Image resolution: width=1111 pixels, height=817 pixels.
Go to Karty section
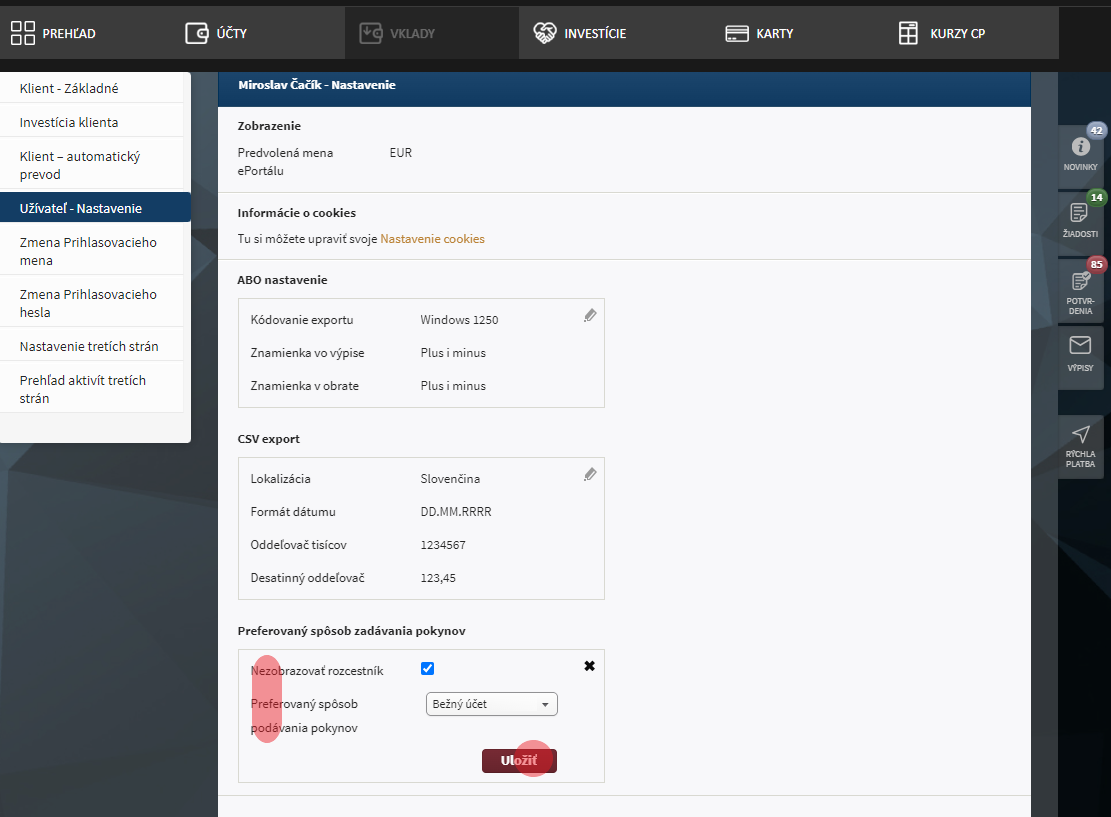click(x=759, y=33)
